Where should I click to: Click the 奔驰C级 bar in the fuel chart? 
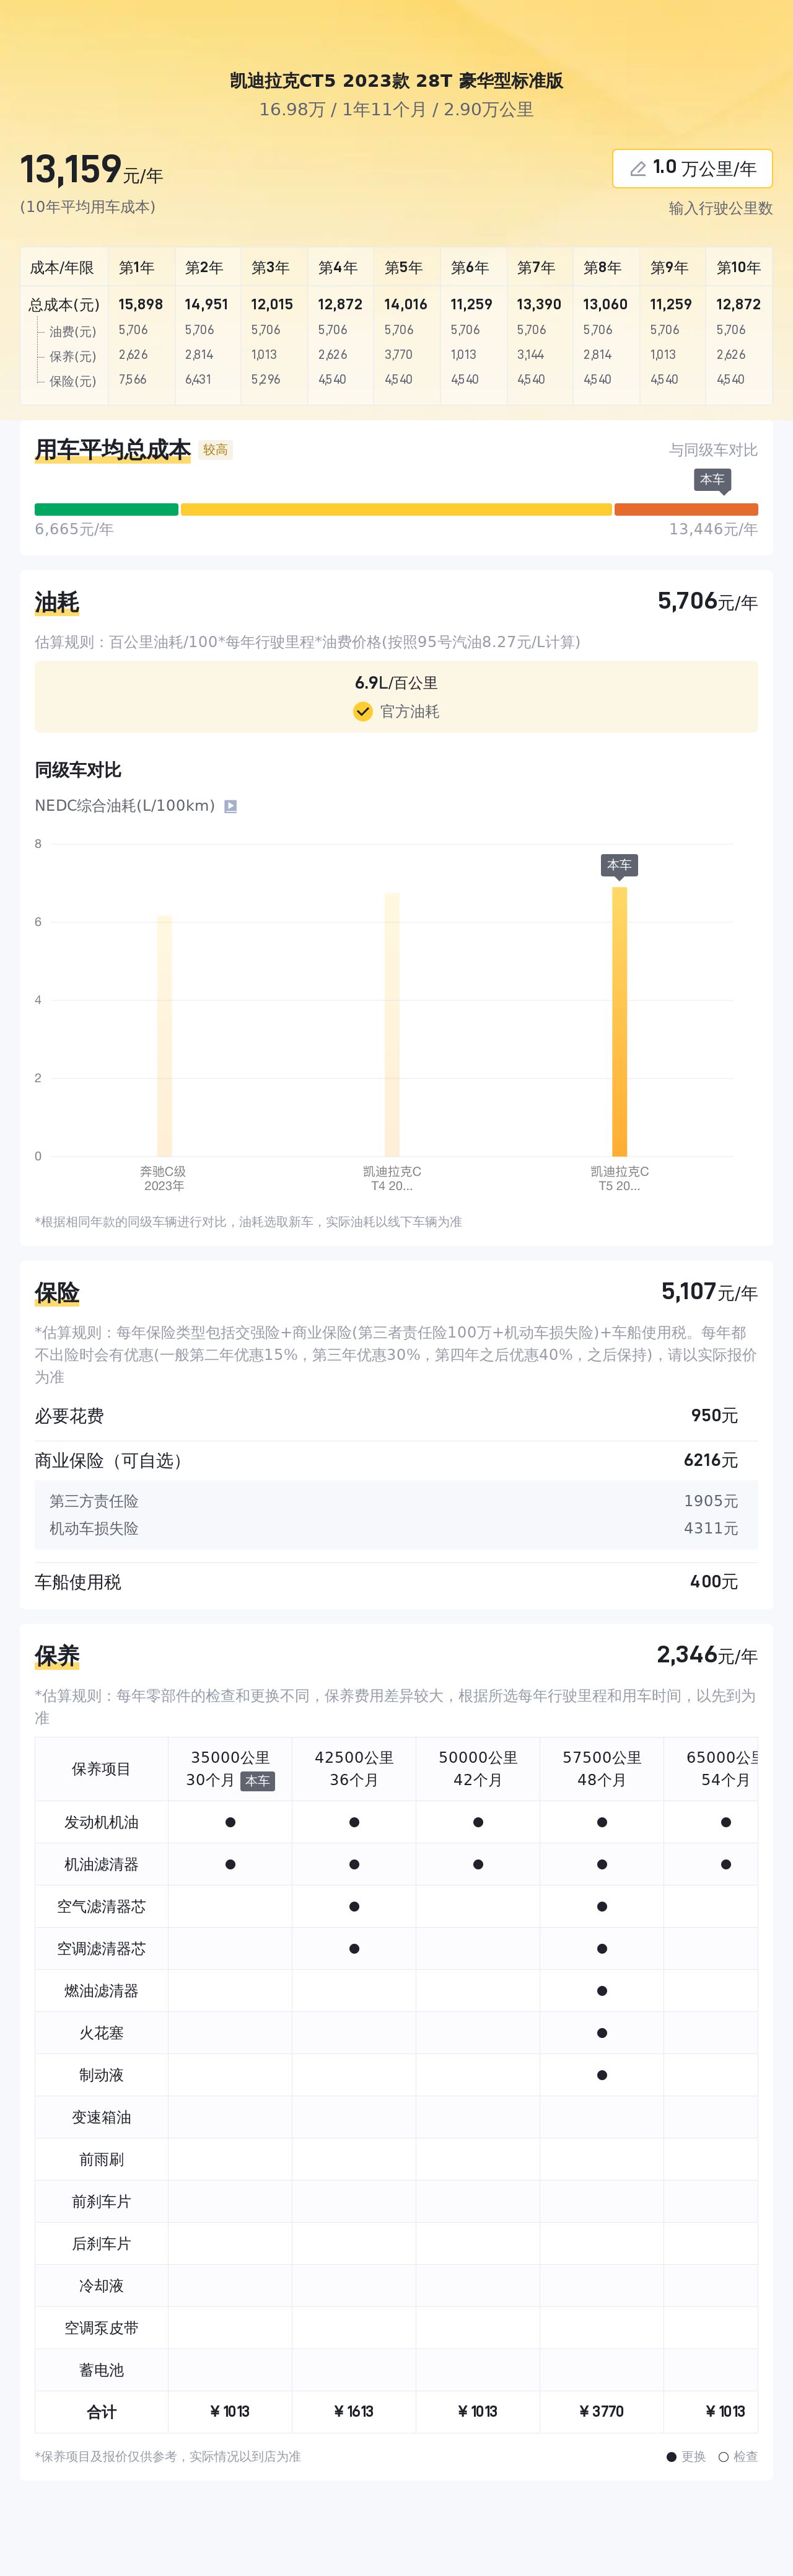164,1035
